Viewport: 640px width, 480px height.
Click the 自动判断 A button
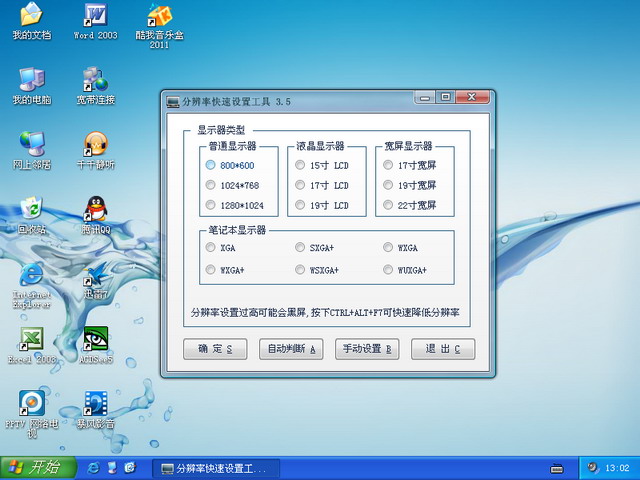click(x=291, y=349)
